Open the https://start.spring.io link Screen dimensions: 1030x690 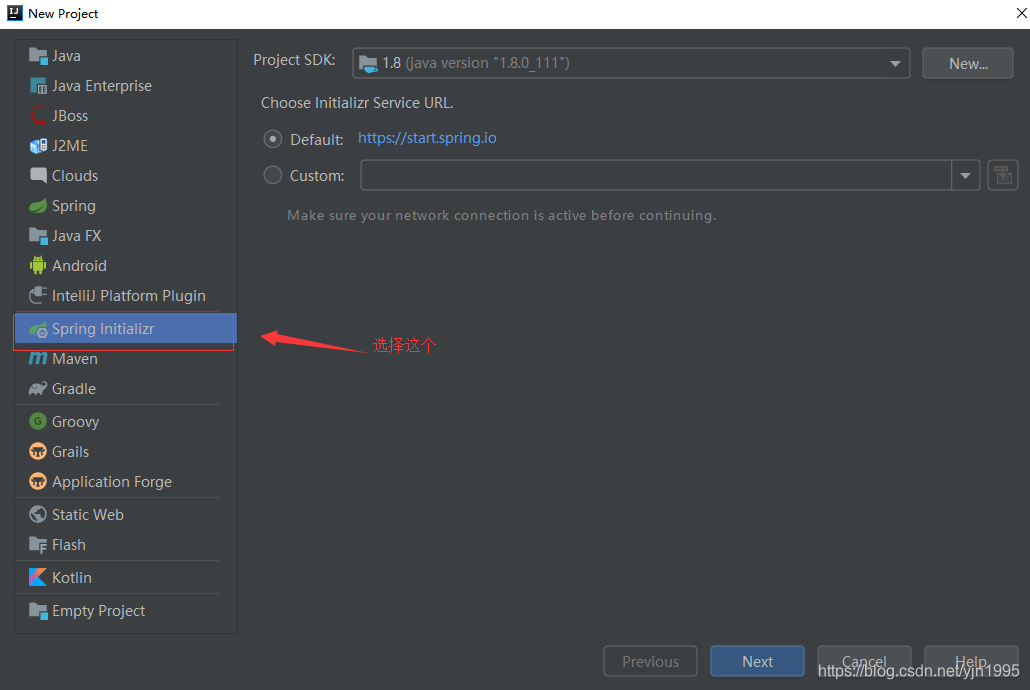427,138
